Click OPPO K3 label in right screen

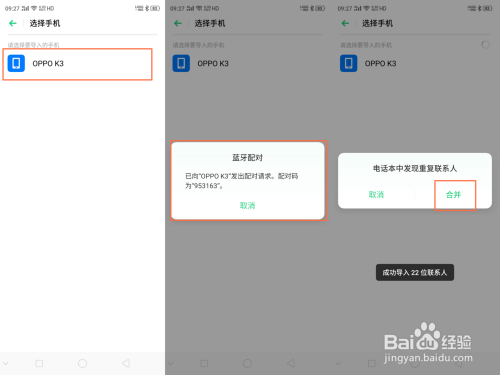pos(380,63)
